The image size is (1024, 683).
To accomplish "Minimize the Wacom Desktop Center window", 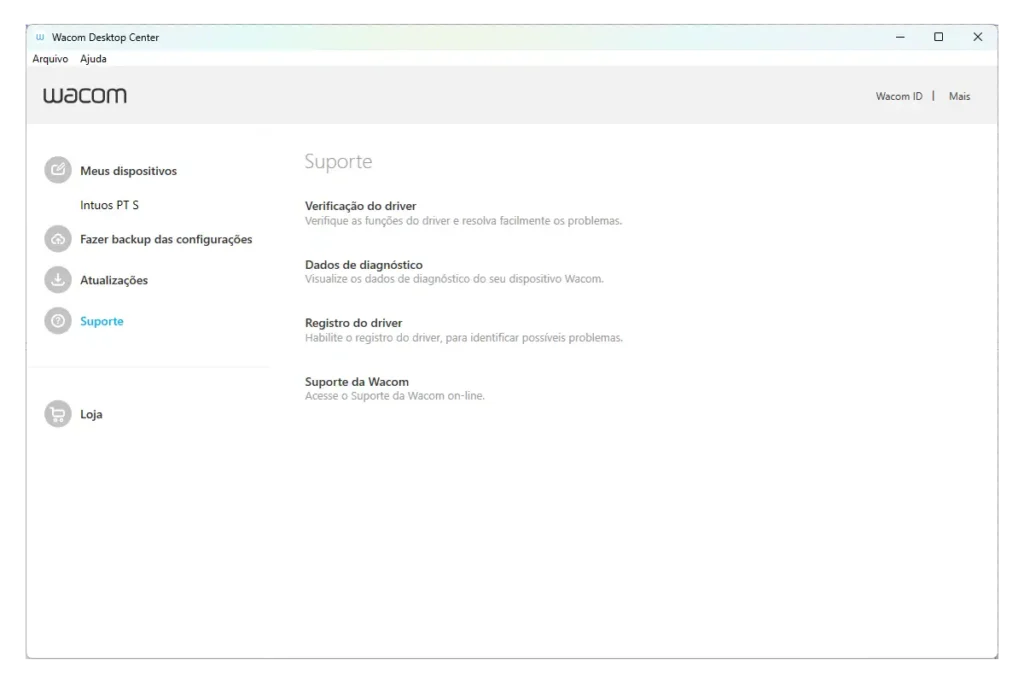I will coord(900,37).
